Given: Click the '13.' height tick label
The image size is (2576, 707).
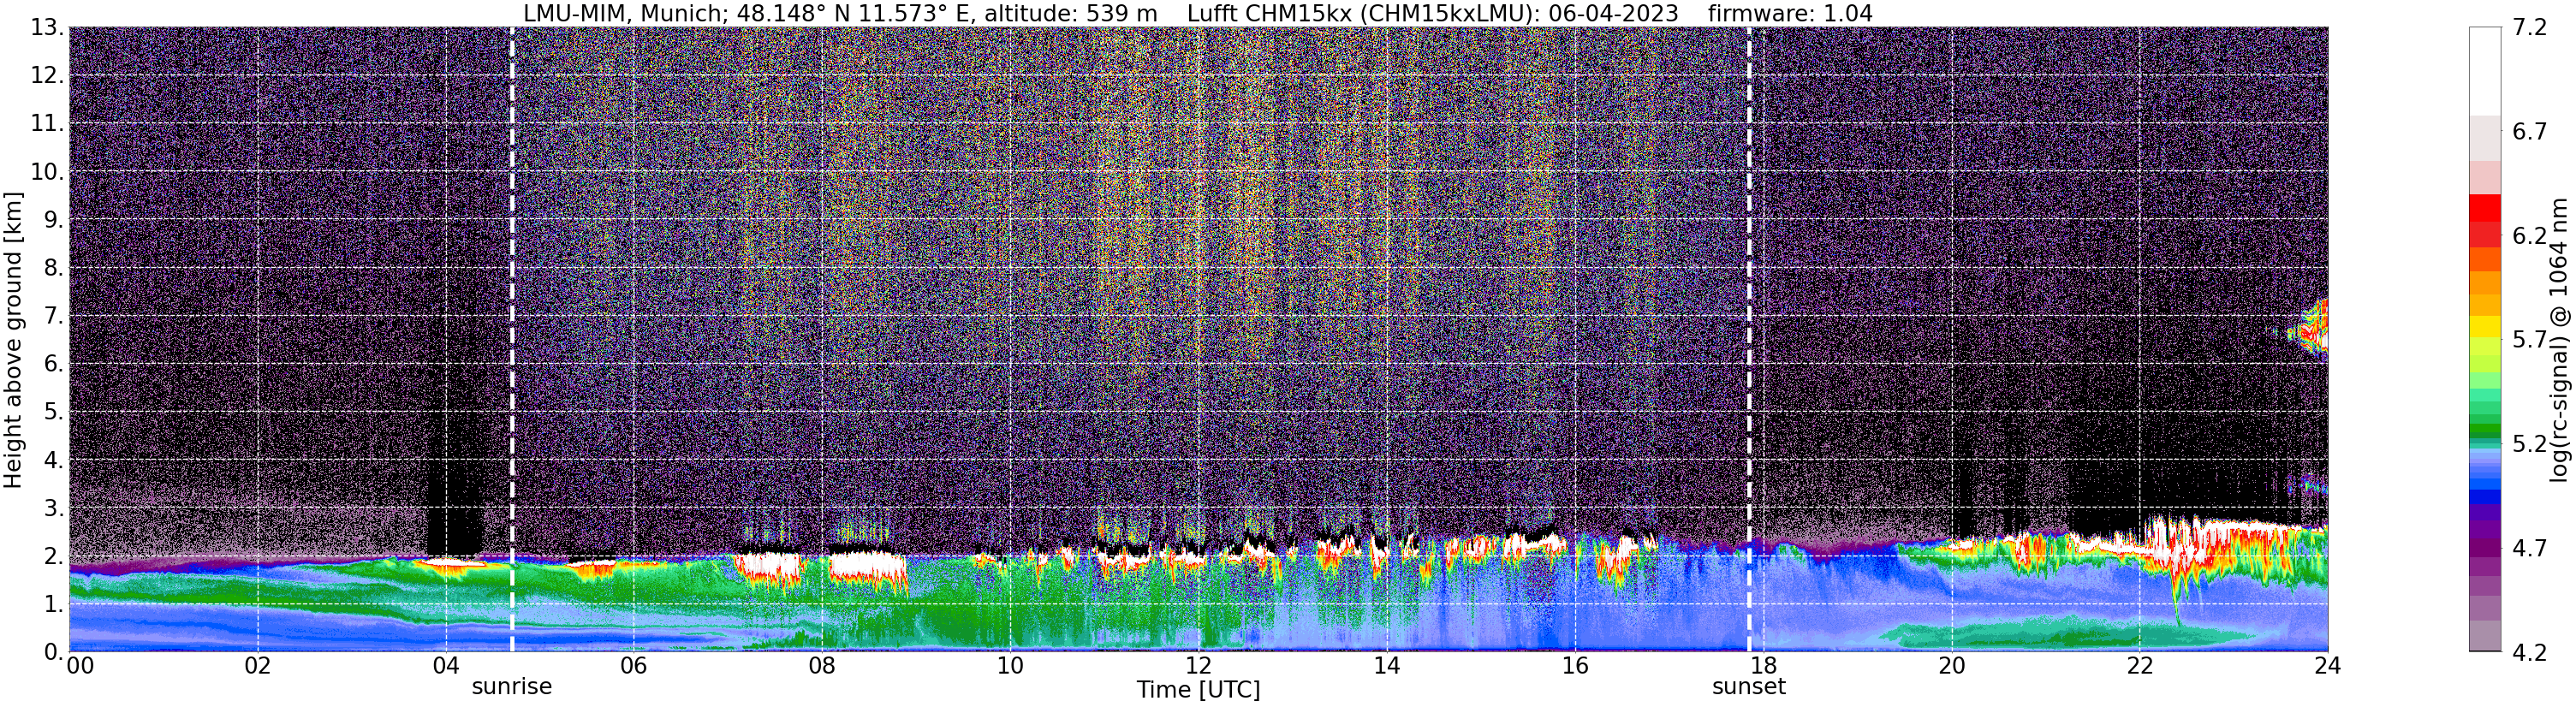Looking at the screenshot, I should [x=46, y=28].
